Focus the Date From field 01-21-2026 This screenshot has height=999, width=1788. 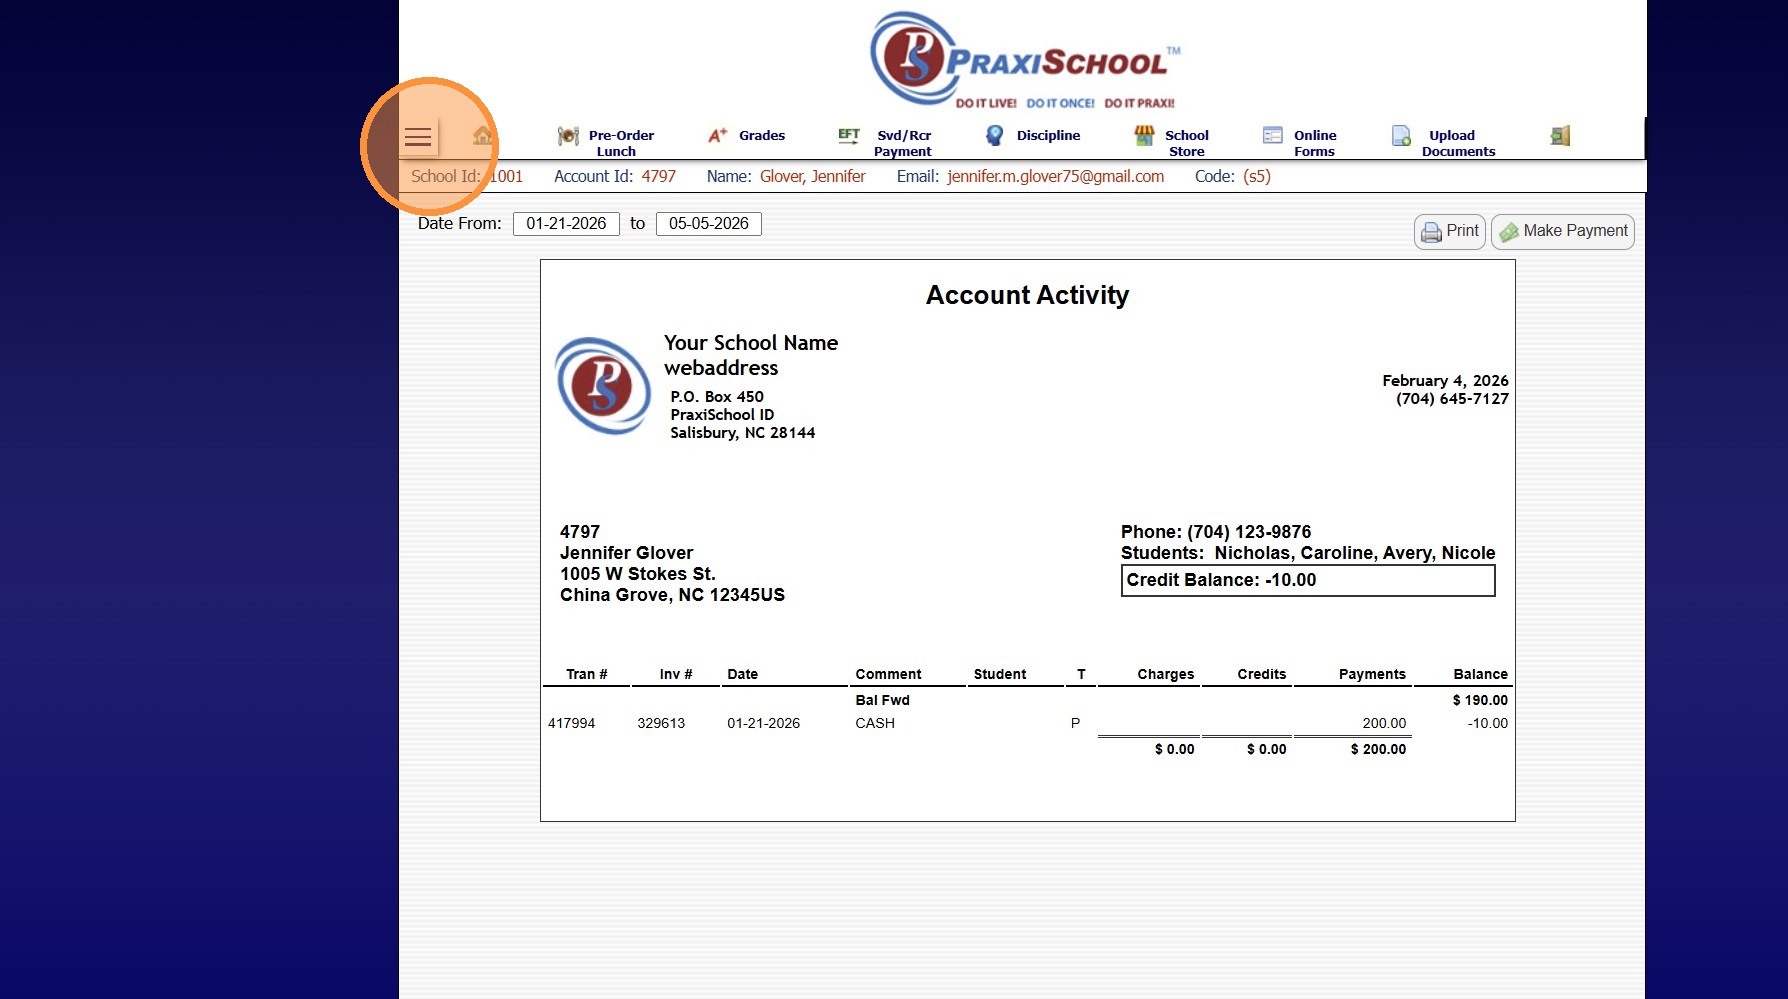point(566,224)
